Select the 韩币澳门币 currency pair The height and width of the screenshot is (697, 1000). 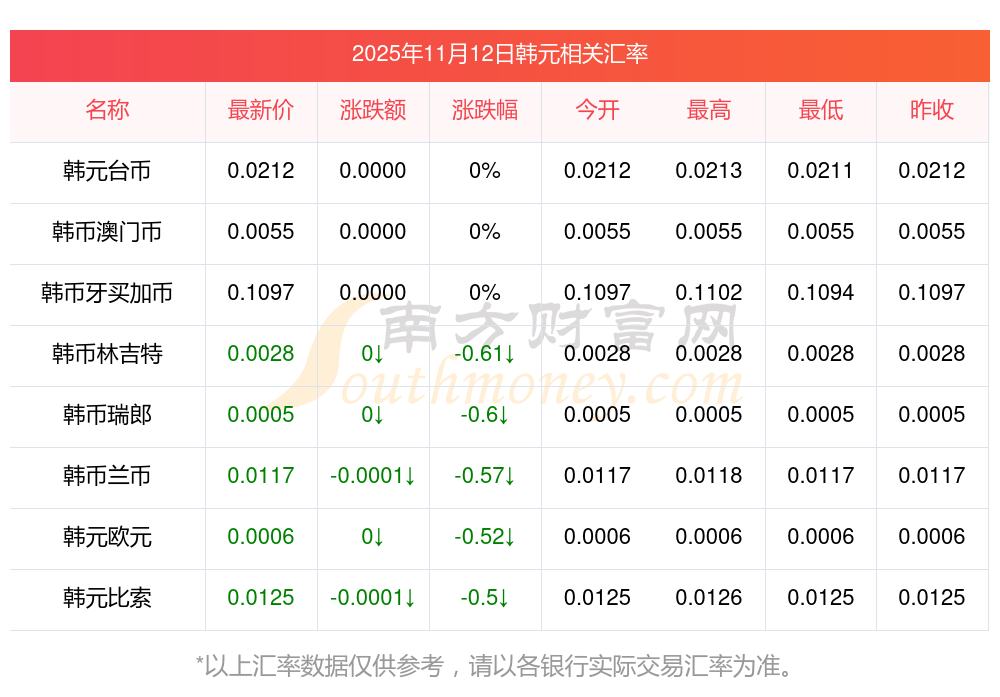pyautogui.click(x=107, y=232)
